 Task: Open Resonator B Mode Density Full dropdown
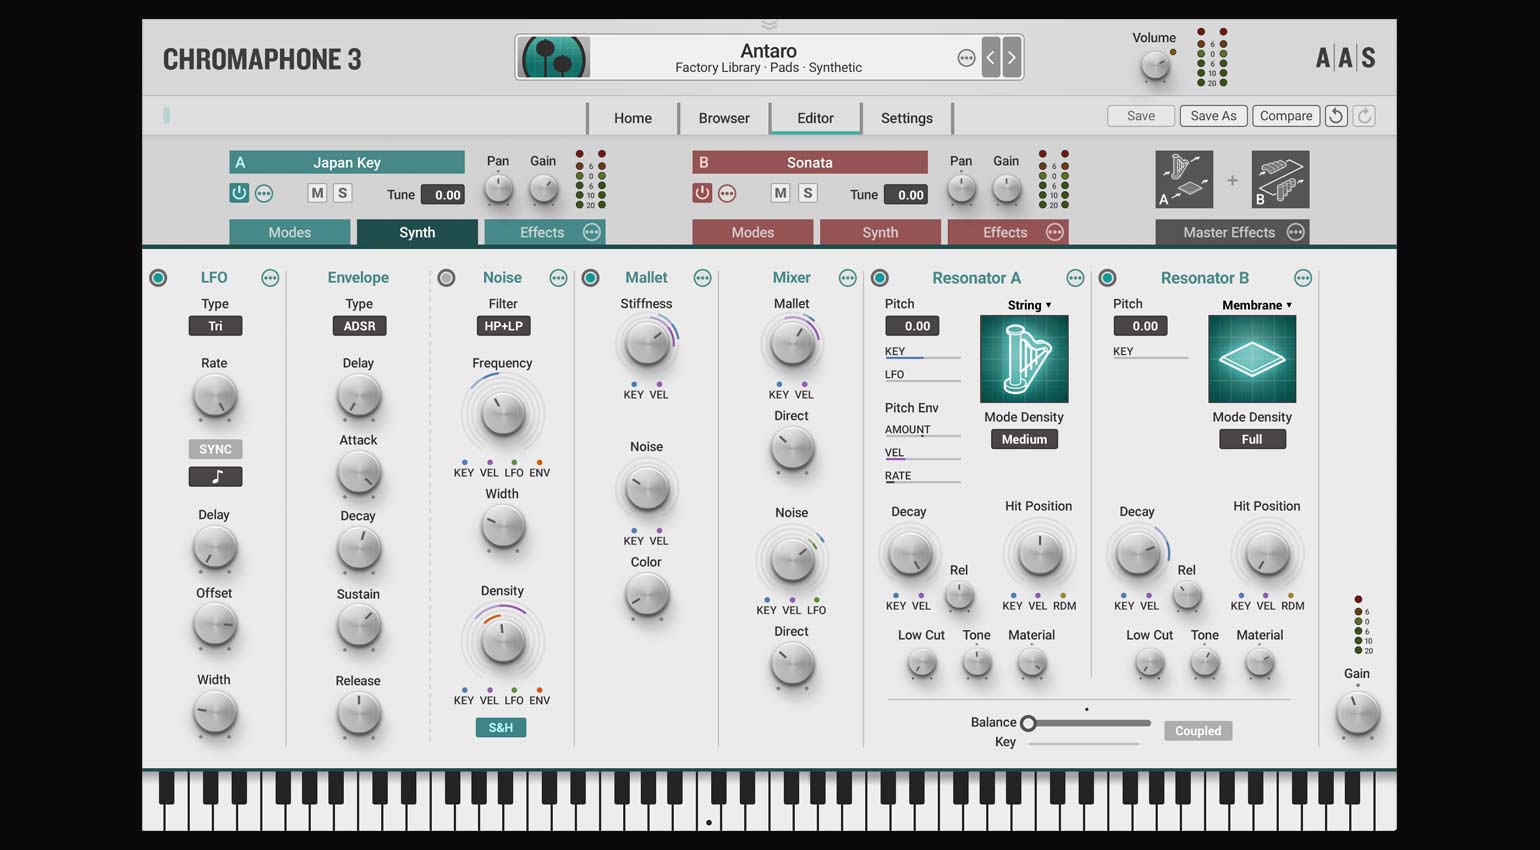click(1252, 439)
